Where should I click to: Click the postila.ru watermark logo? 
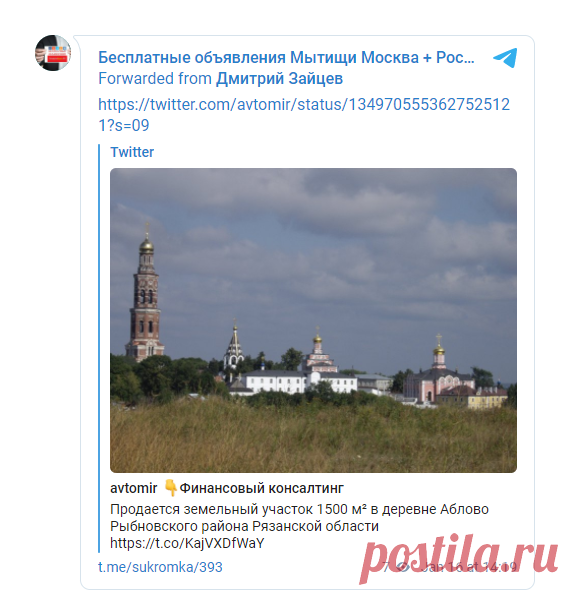pyautogui.click(x=459, y=558)
